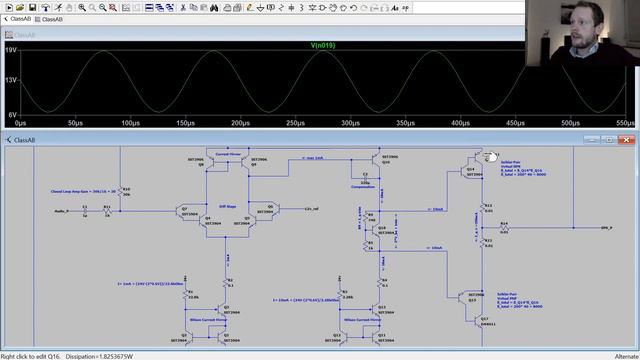Place an inductor from the toolbar
This screenshot has width=640, height=360.
click(302, 7)
